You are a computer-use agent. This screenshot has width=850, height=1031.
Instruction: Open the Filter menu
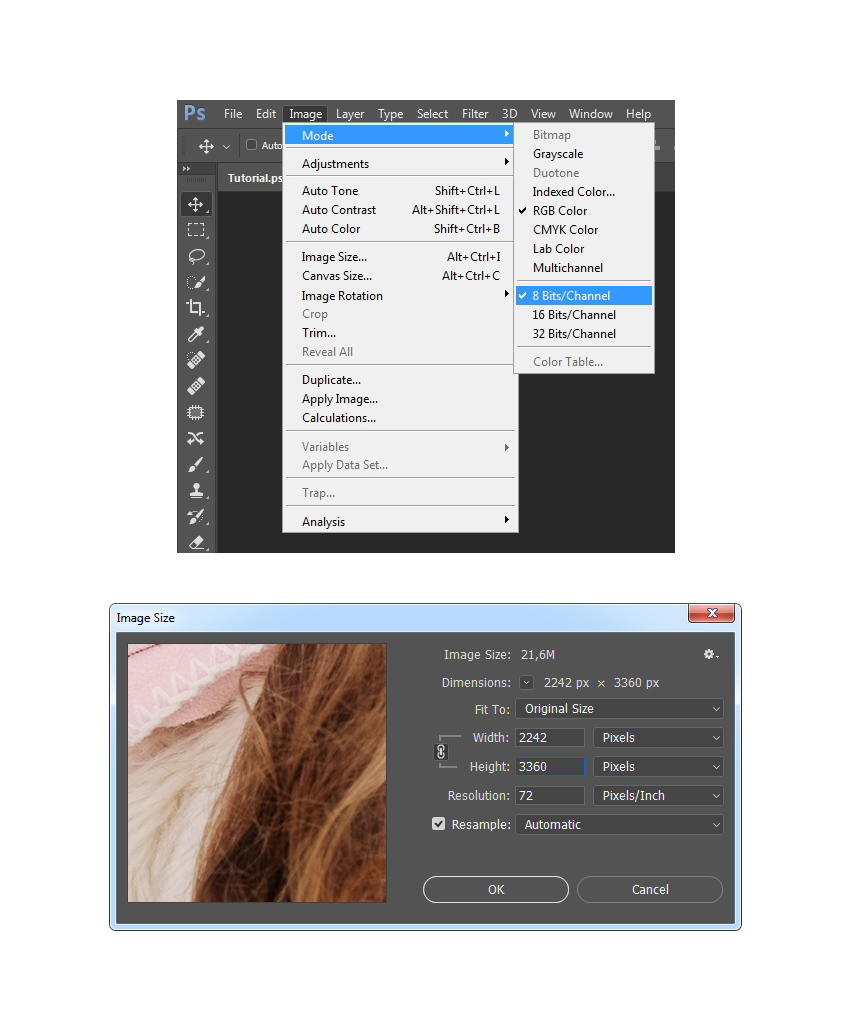coord(475,114)
